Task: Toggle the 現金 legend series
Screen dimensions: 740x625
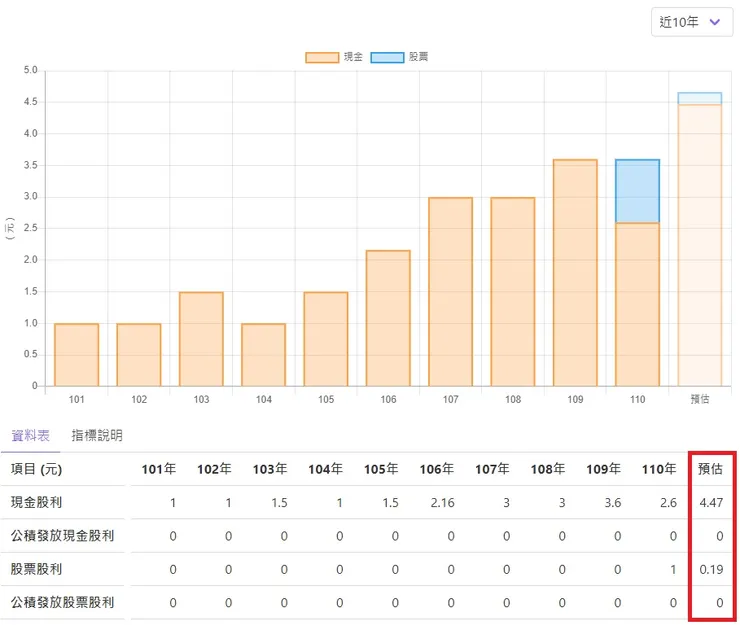Action: tap(334, 57)
